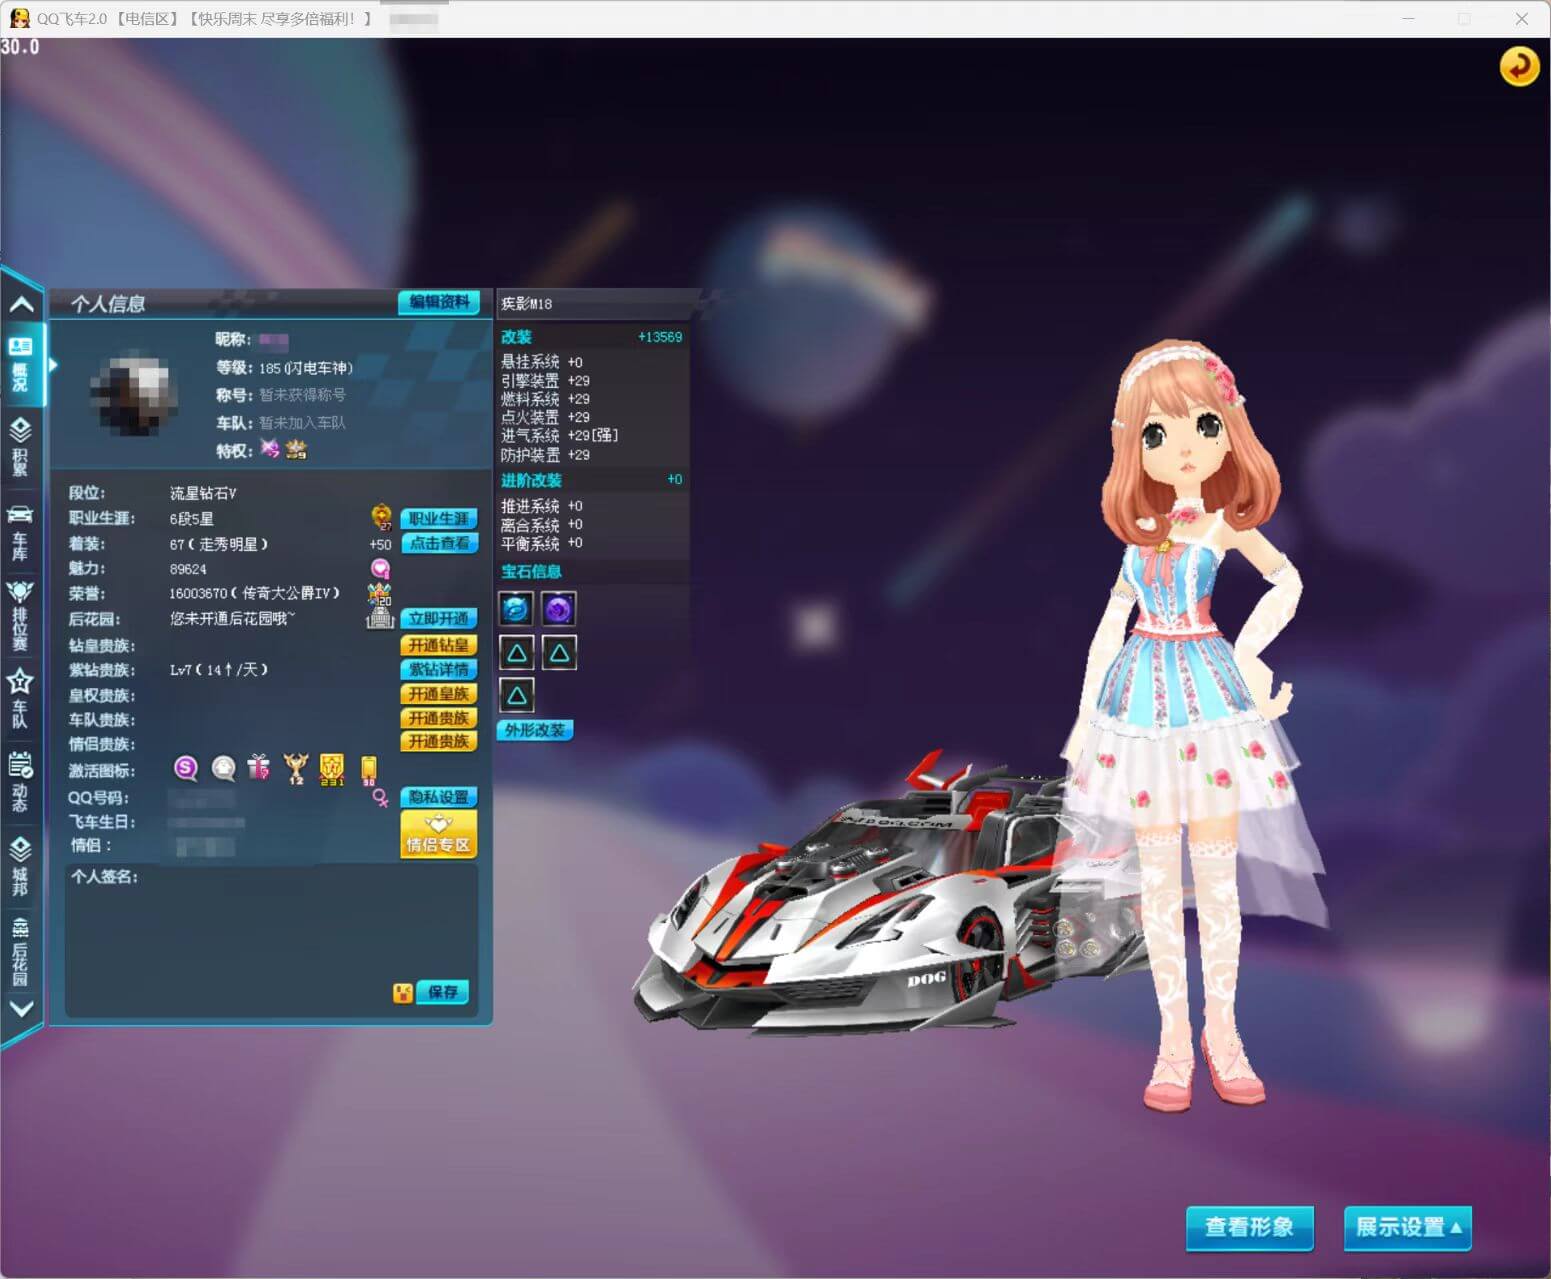This screenshot has height=1279, width=1551.
Task: Click the 外形改装 button
Action: [x=535, y=730]
